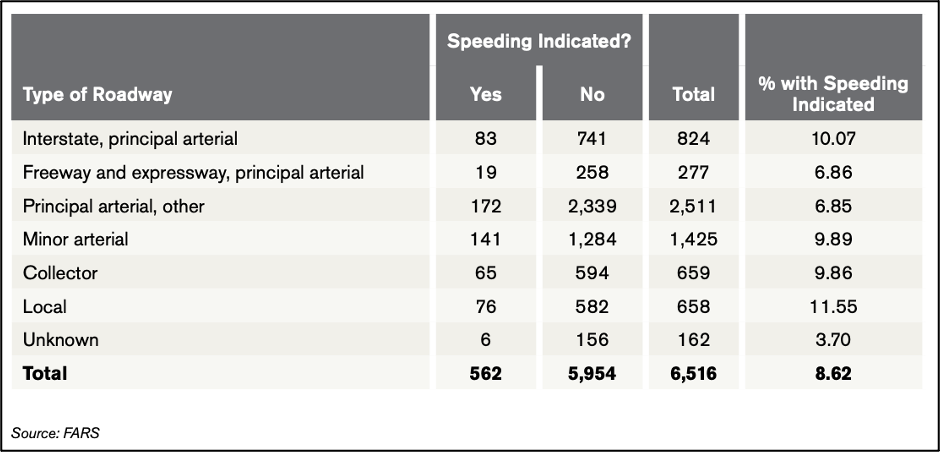940x452 pixels.
Task: Click the grand total cell 6,516
Action: [x=693, y=374]
